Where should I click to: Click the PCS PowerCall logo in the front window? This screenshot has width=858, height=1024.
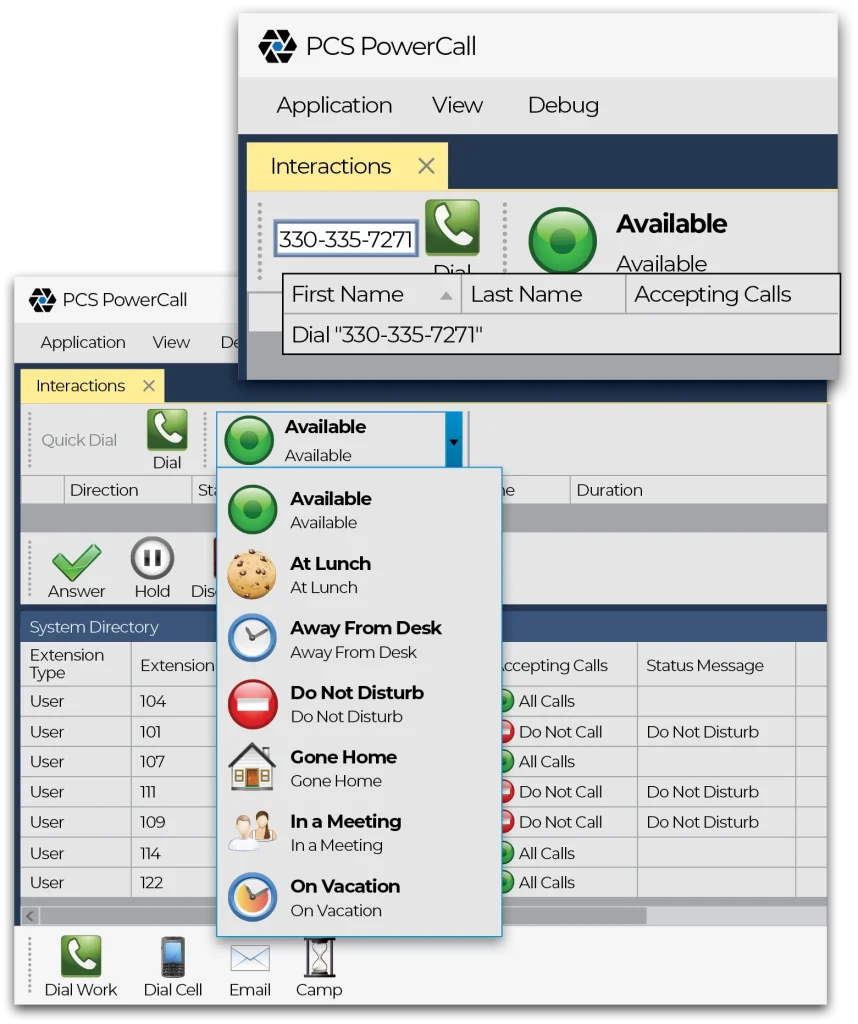coord(278,46)
